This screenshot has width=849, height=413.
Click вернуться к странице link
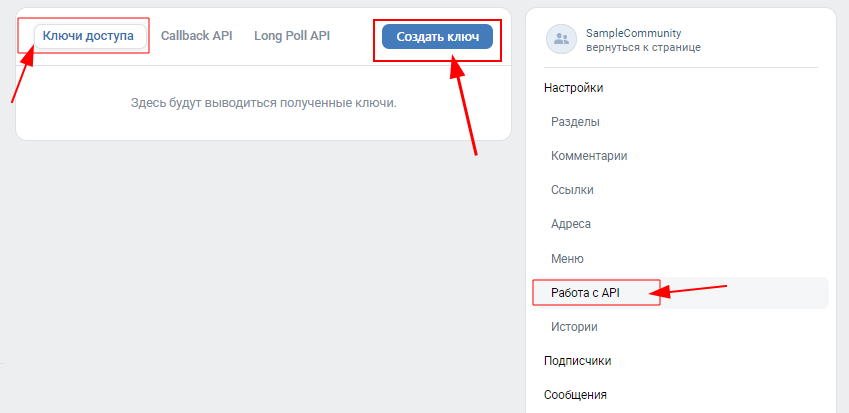(643, 47)
